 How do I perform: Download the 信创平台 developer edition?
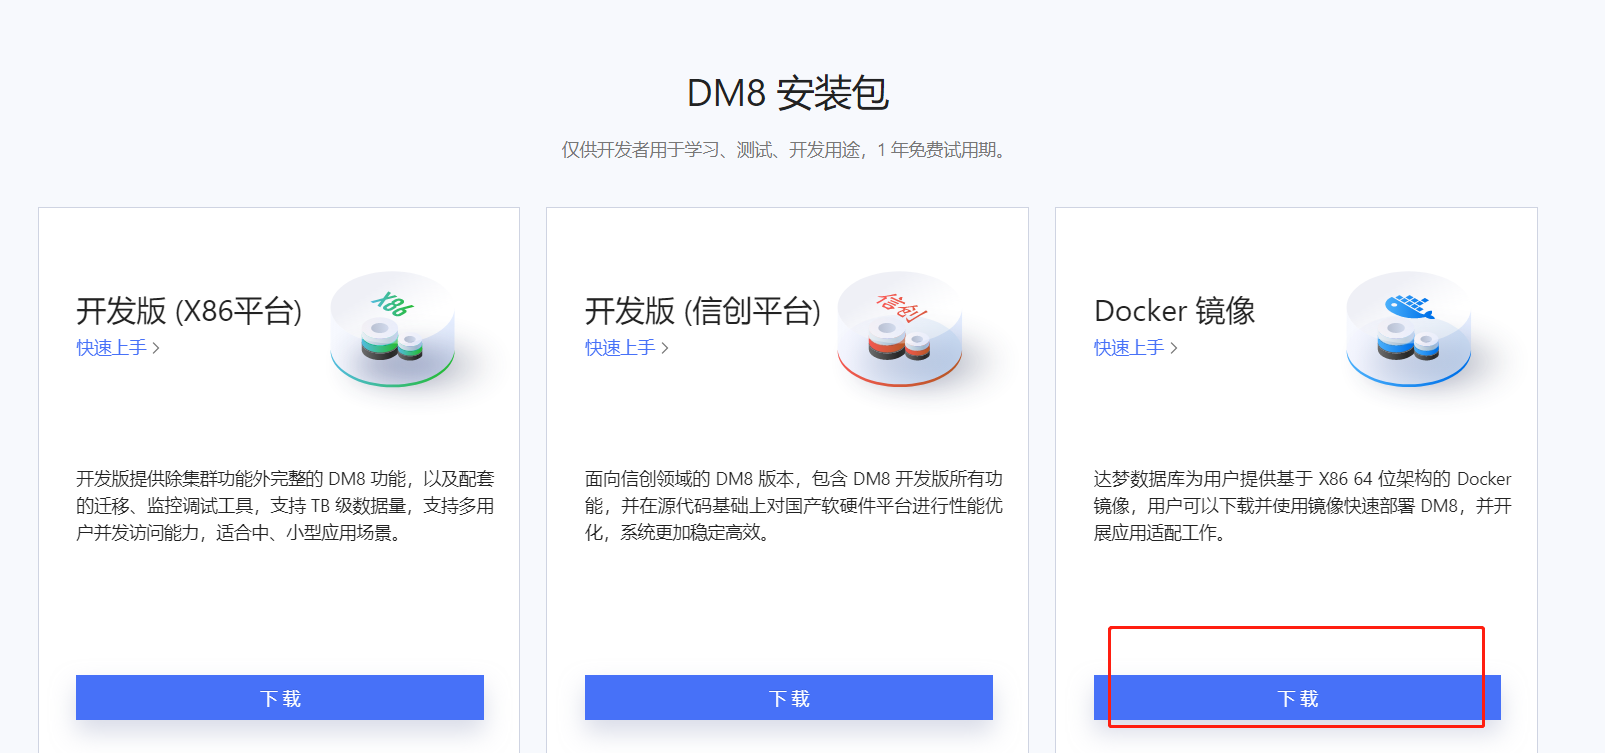[789, 698]
